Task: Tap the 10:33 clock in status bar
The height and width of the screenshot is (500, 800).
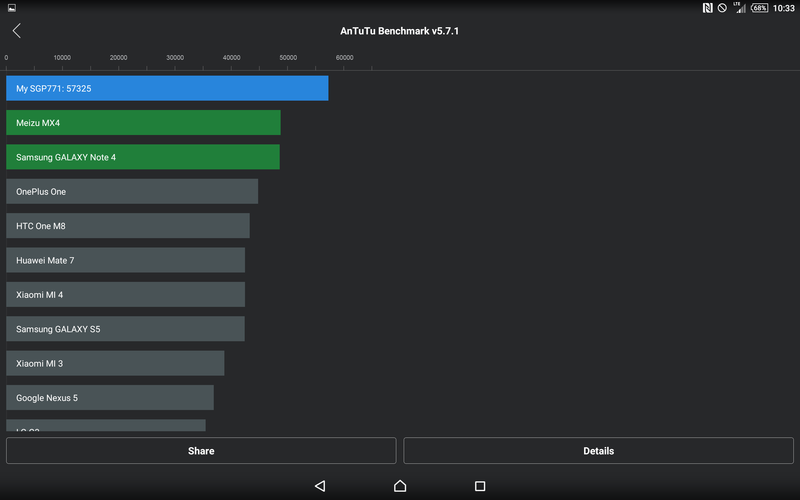Action: 784,8
